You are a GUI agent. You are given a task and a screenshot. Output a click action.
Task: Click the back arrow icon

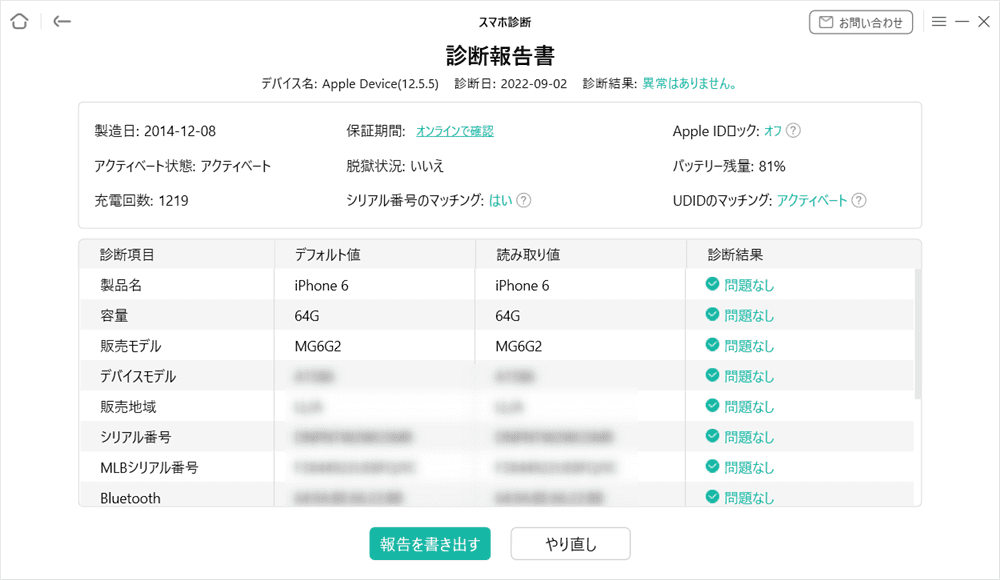click(62, 22)
